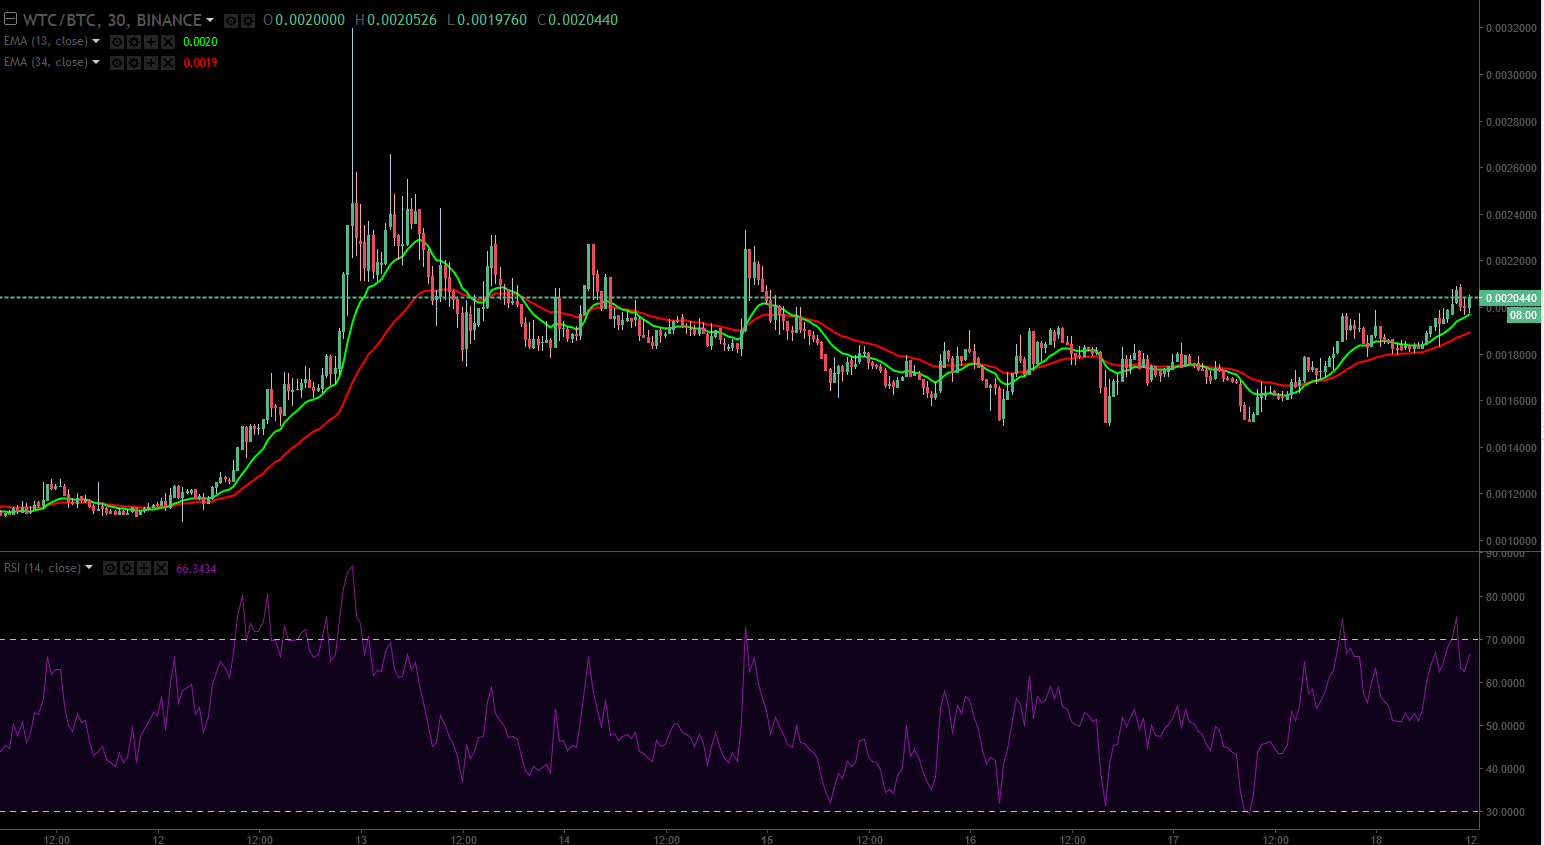Screen dimensions: 1544x845
Task: Click the 08:00 countdown label on price axis
Action: 1523,315
